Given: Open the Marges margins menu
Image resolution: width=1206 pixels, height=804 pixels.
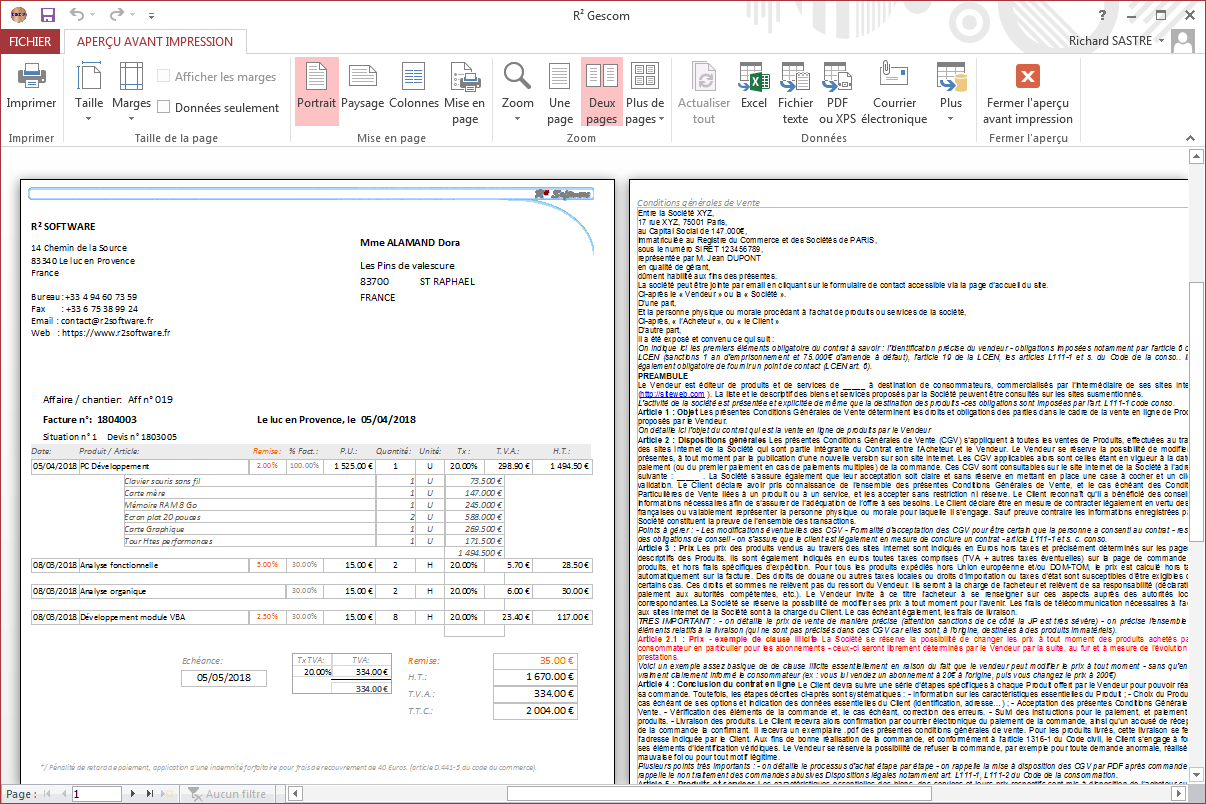Looking at the screenshot, I should 131,92.
